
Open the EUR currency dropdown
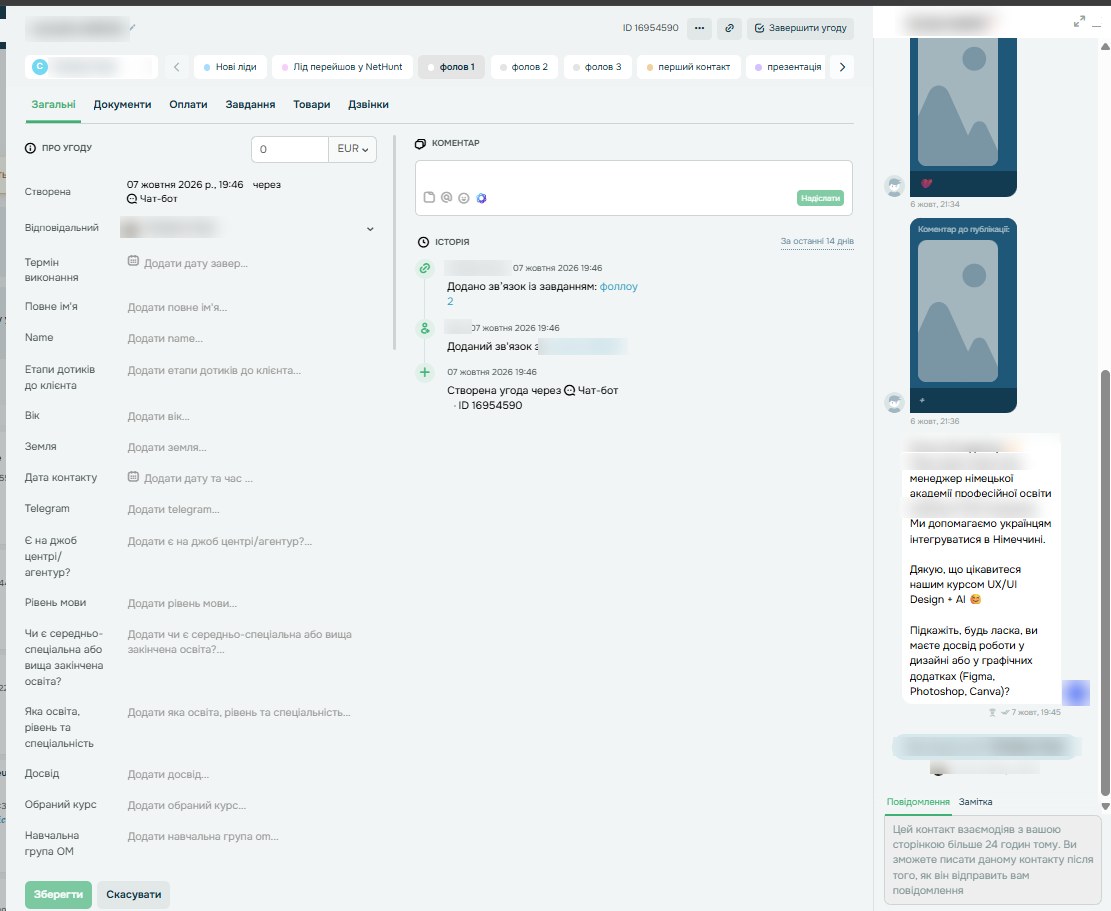click(x=352, y=149)
